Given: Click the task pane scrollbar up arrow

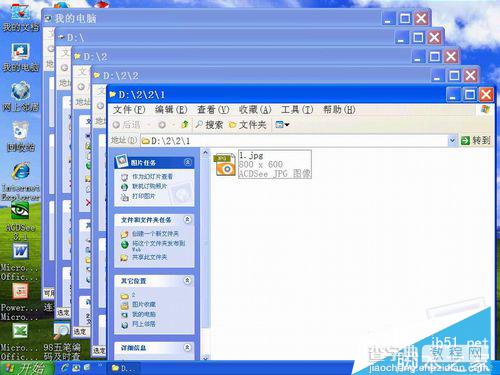Looking at the screenshot, I should click(205, 153).
